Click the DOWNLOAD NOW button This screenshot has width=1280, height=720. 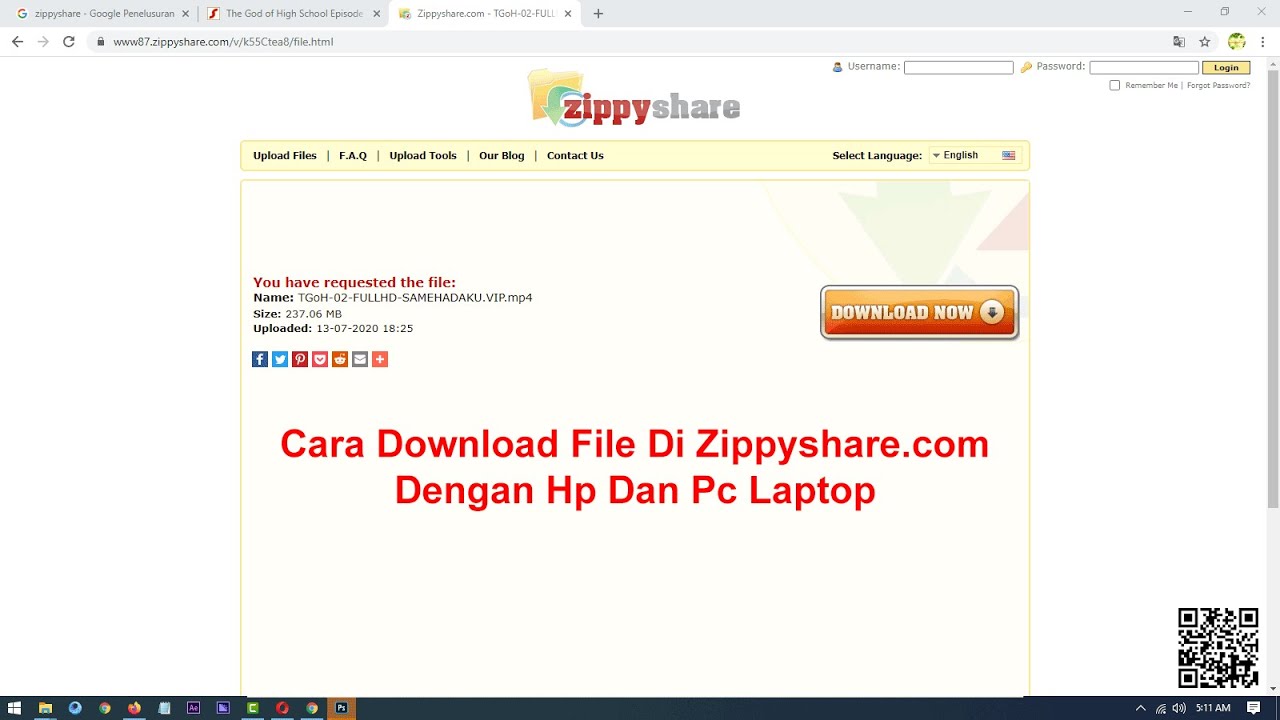(919, 312)
